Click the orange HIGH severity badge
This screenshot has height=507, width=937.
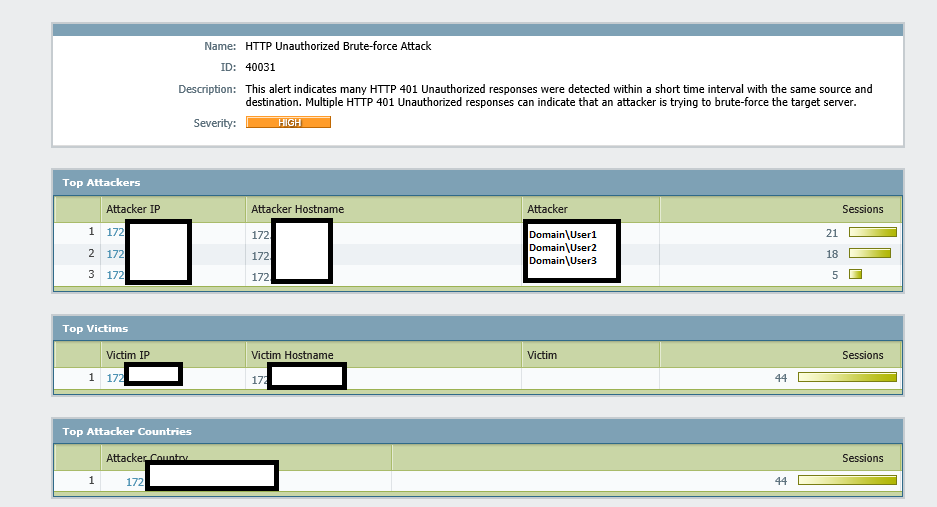pyautogui.click(x=288, y=123)
